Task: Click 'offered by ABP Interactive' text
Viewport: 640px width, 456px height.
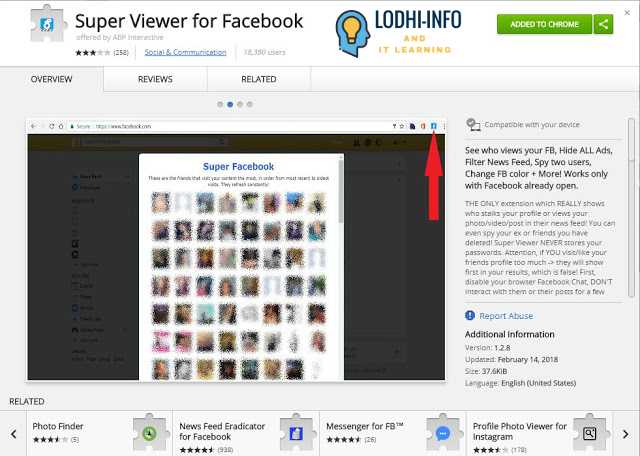Action: [120, 37]
